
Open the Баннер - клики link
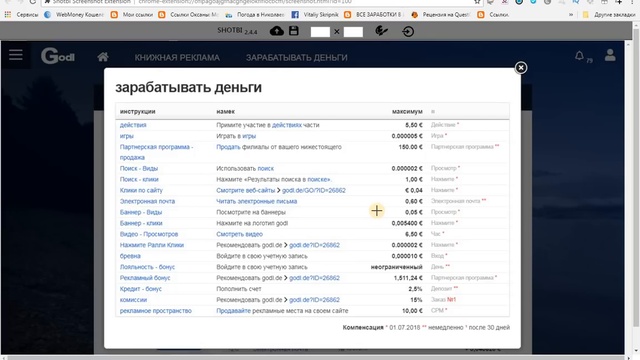[141, 223]
